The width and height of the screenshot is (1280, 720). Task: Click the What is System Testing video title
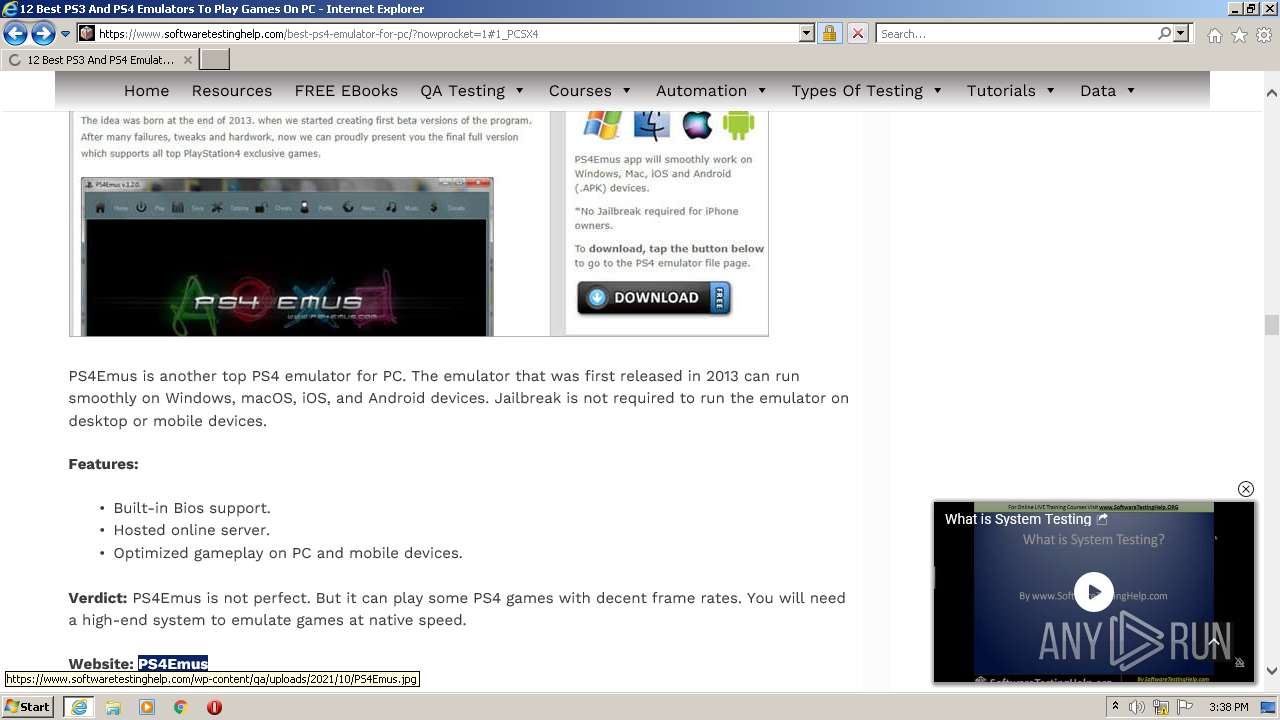(x=1018, y=519)
